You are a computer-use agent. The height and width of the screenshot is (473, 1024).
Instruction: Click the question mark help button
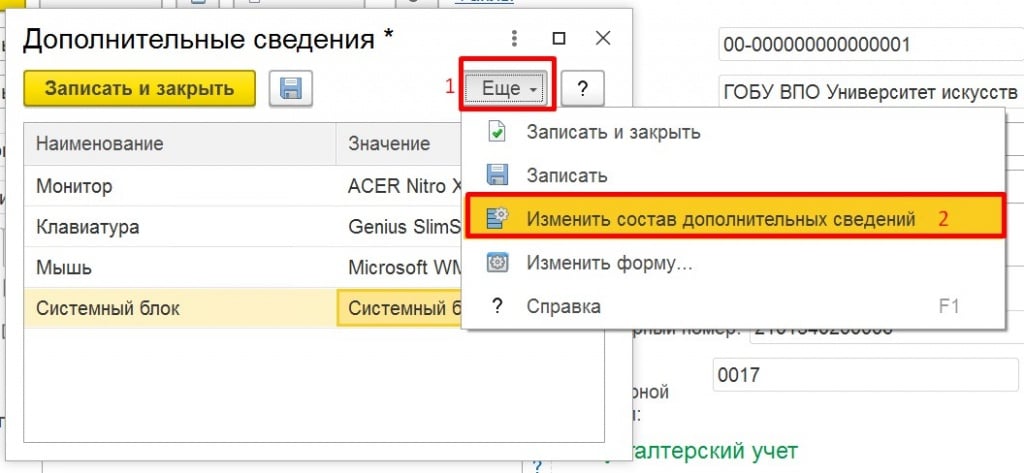point(583,89)
